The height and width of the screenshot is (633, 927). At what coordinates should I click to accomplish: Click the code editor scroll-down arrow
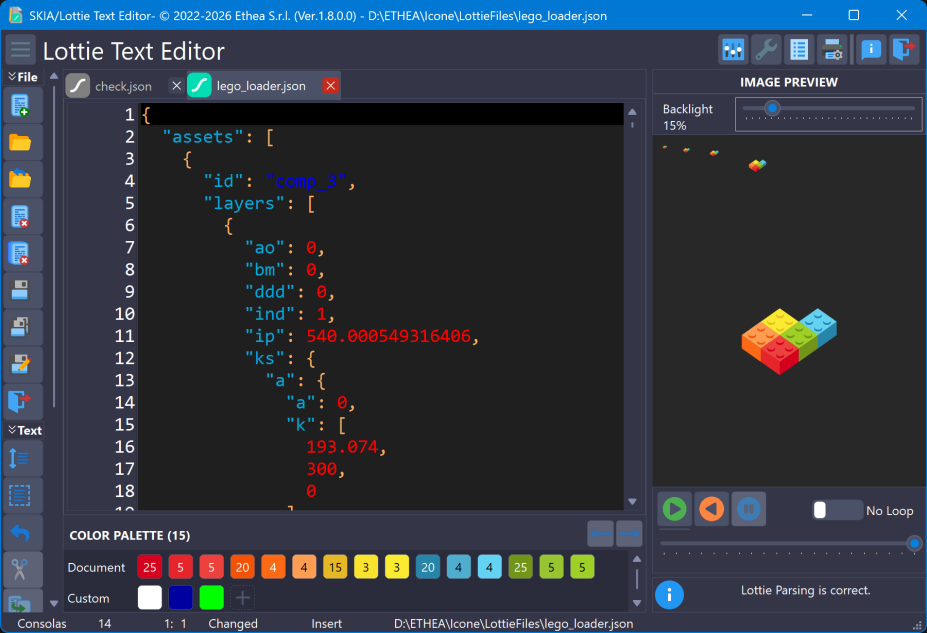[x=632, y=502]
